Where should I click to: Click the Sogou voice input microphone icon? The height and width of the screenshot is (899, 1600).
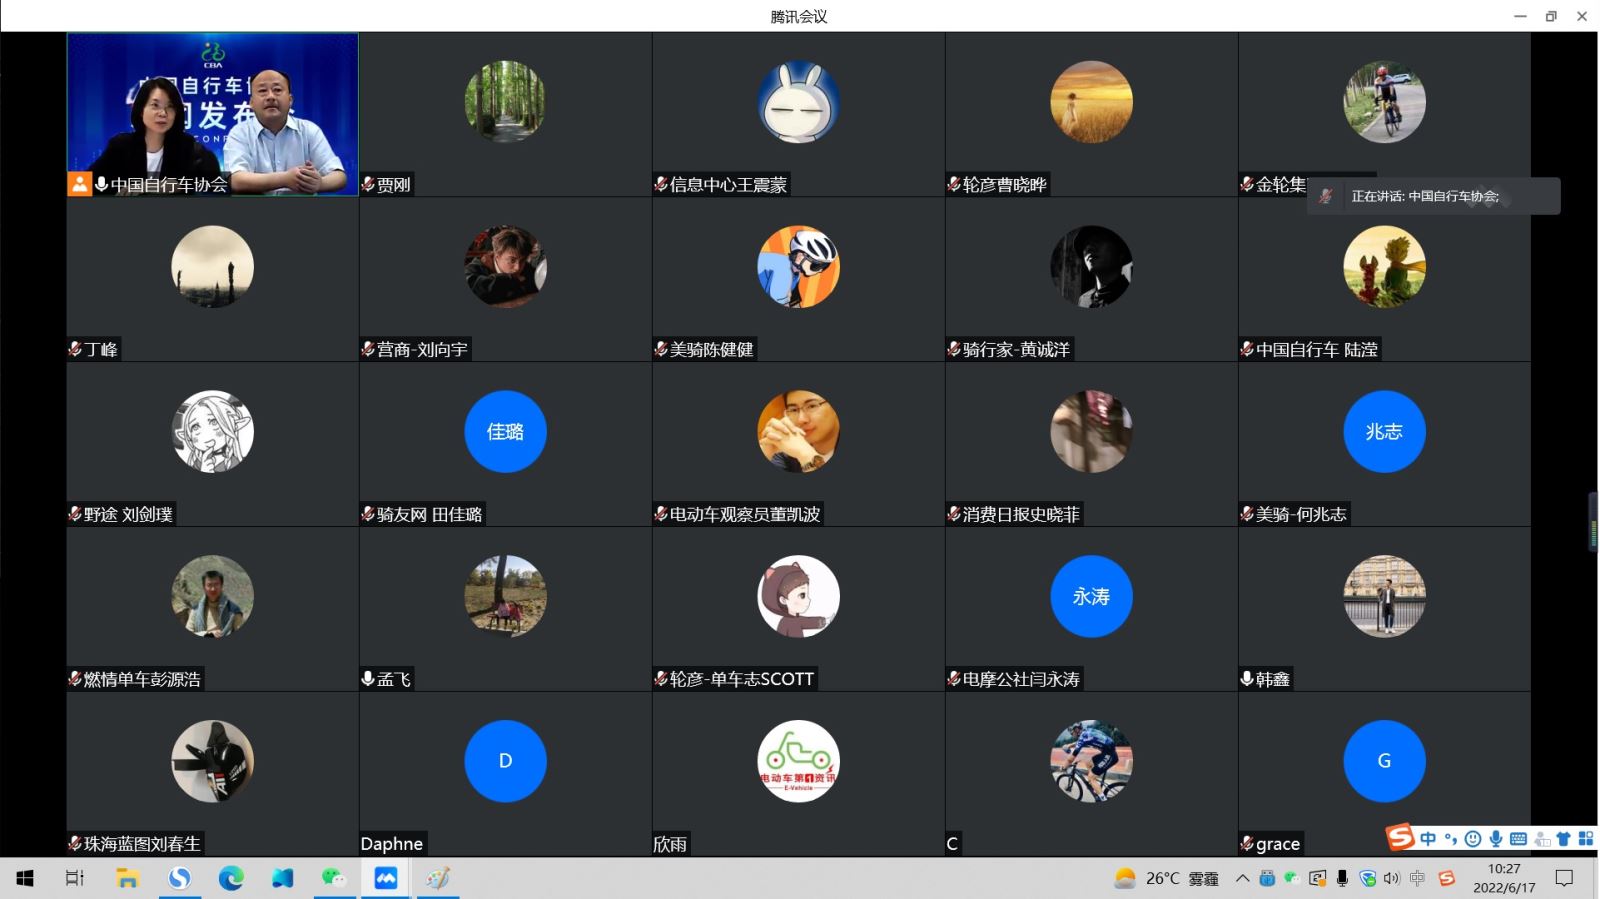pos(1495,839)
